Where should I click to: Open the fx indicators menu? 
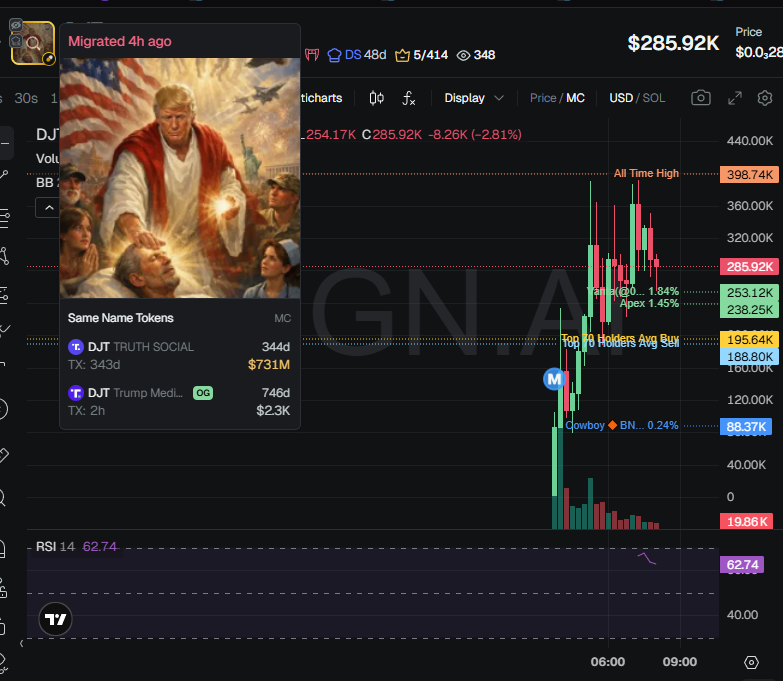pos(408,98)
